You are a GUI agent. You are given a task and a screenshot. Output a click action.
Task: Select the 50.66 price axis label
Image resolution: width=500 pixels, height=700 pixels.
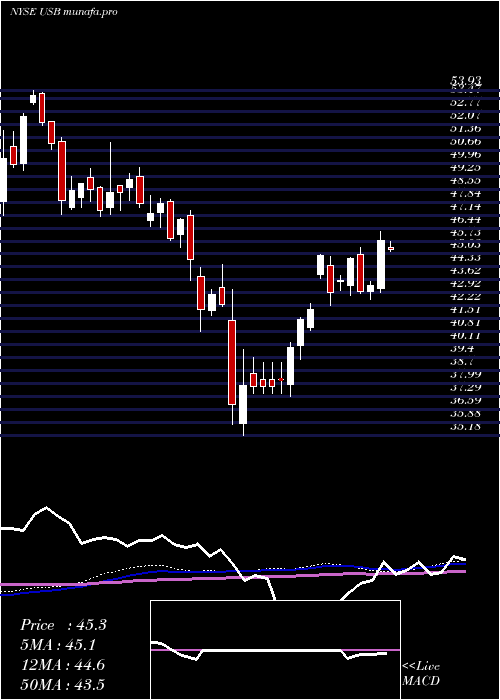[466, 142]
